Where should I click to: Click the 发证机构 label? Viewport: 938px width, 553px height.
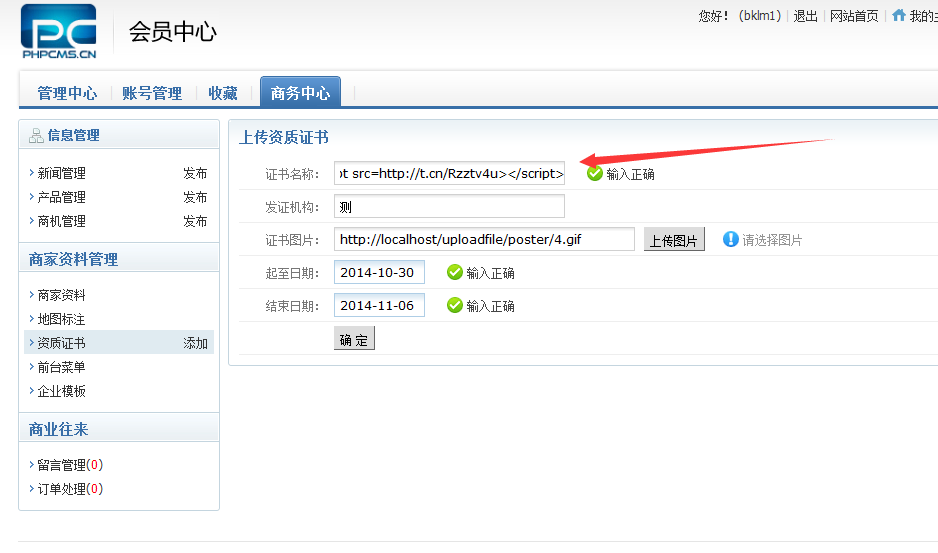pyautogui.click(x=292, y=207)
